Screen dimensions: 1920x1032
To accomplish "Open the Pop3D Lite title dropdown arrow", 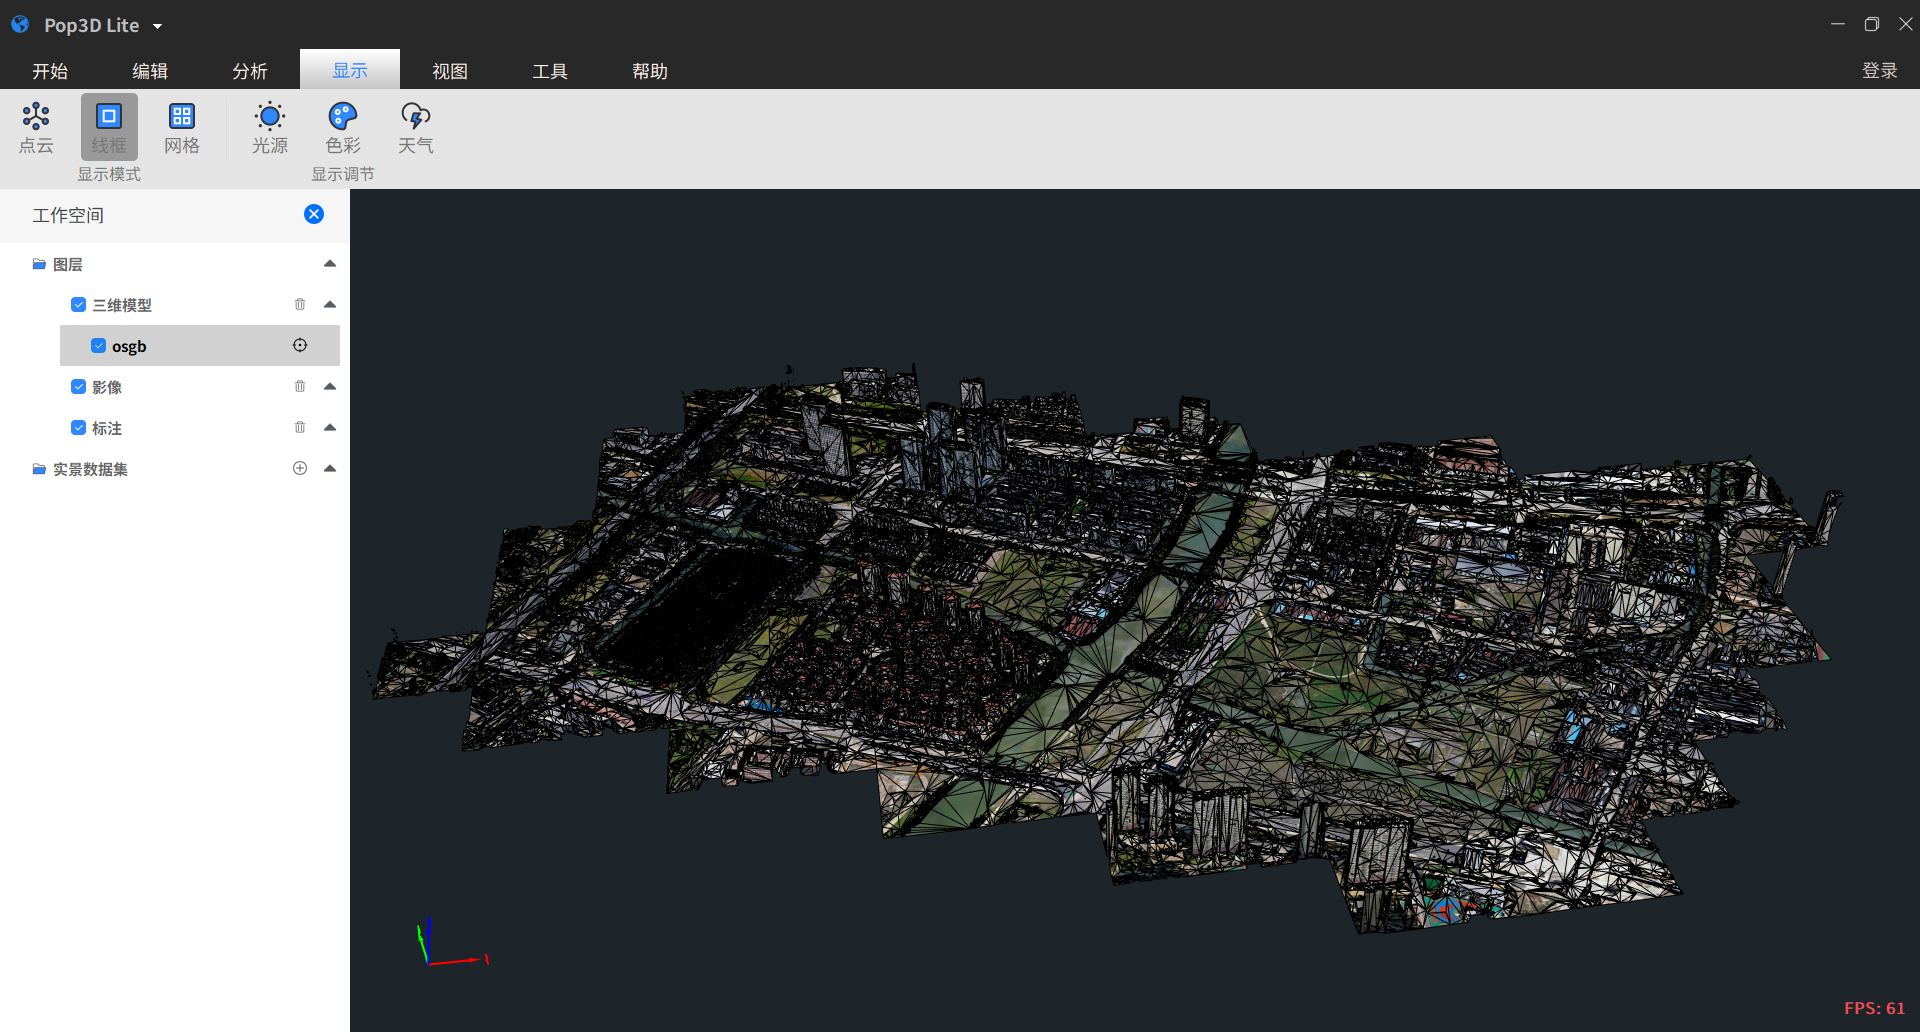I will [157, 26].
